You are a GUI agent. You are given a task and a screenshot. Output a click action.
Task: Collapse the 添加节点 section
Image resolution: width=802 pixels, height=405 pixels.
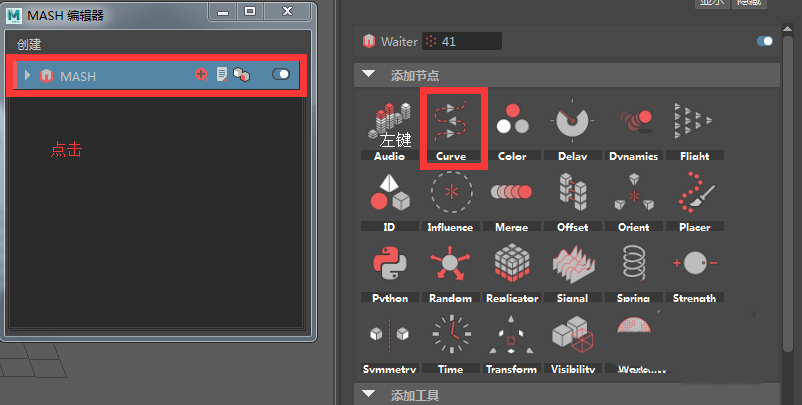tap(368, 75)
